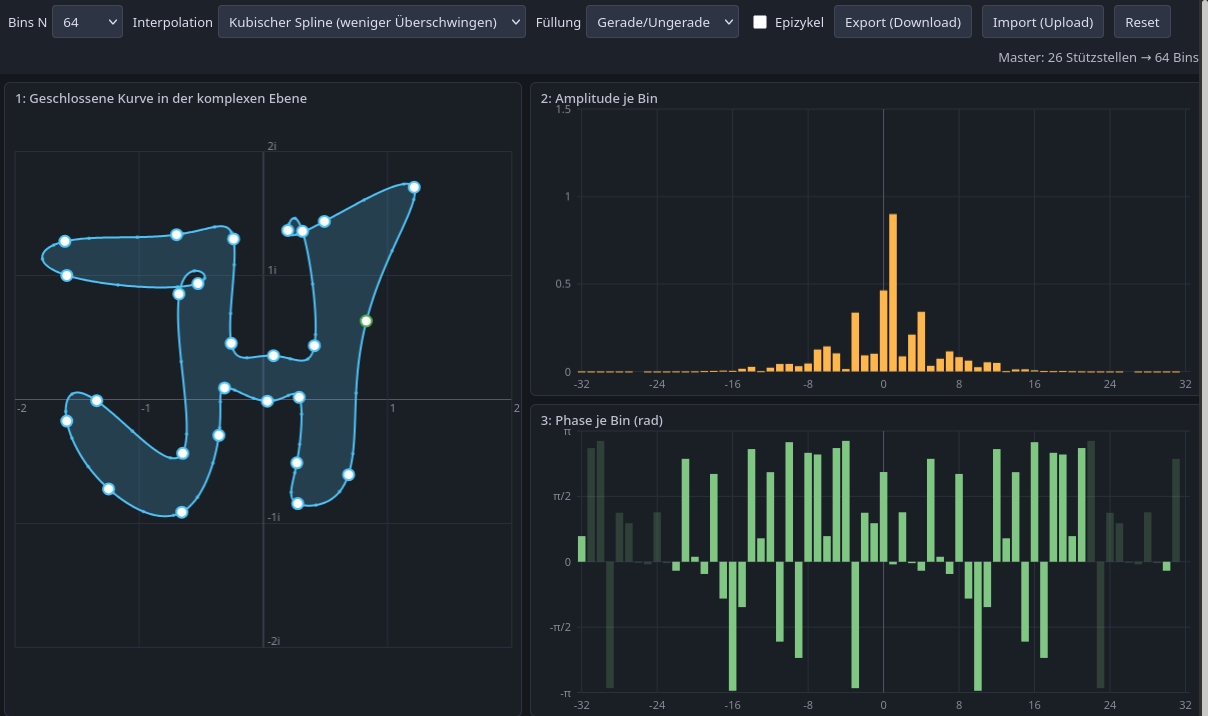Select the green-highlighted control point on the curve
Viewport: 1208px width, 716px height.
pyautogui.click(x=366, y=321)
